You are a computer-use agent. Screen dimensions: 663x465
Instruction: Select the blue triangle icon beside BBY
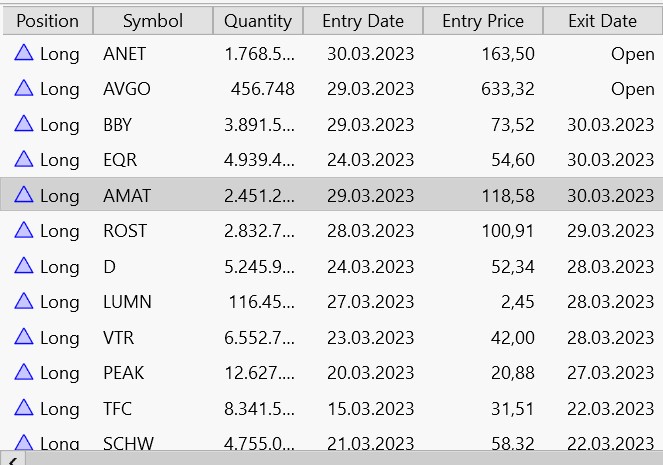(x=24, y=124)
